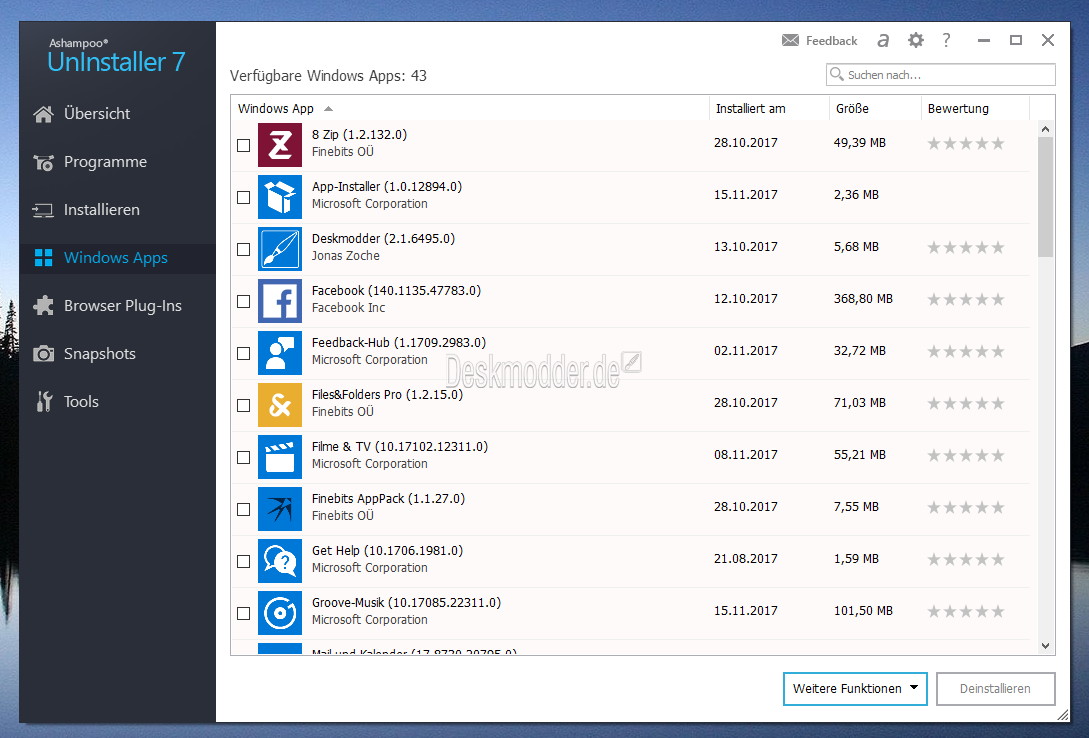Image resolution: width=1089 pixels, height=738 pixels.
Task: Select the Get Help app icon
Action: click(280, 561)
